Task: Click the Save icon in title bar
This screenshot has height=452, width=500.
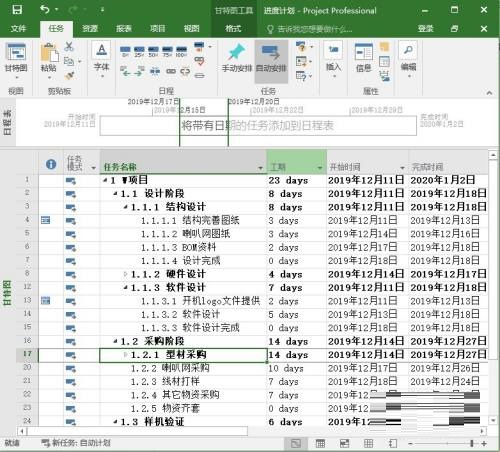Action: click(17, 10)
